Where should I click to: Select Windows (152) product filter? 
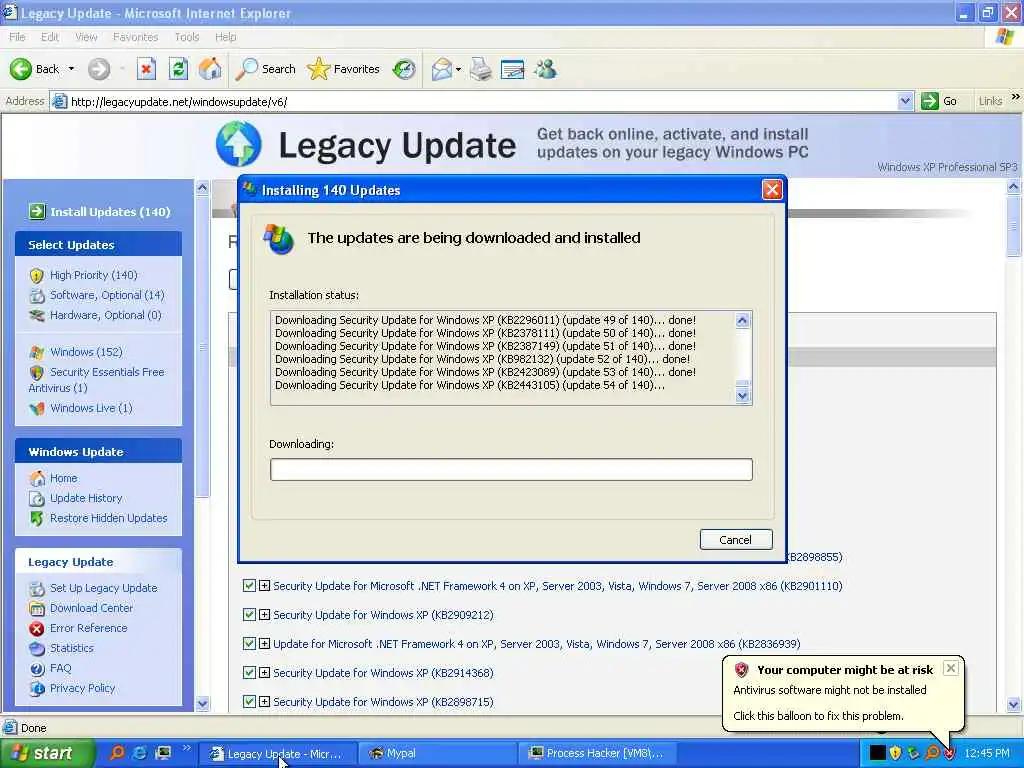[86, 352]
